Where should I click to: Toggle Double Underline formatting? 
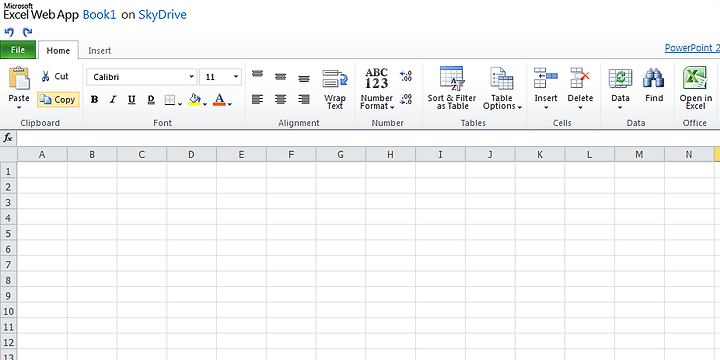[151, 100]
